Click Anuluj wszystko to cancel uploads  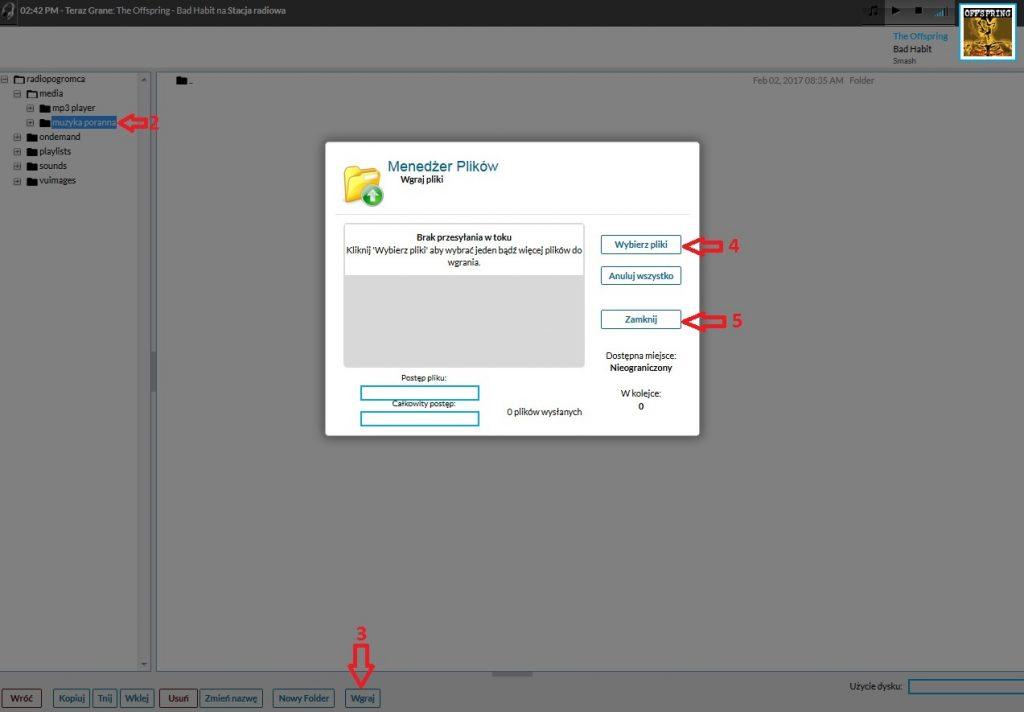(x=640, y=275)
